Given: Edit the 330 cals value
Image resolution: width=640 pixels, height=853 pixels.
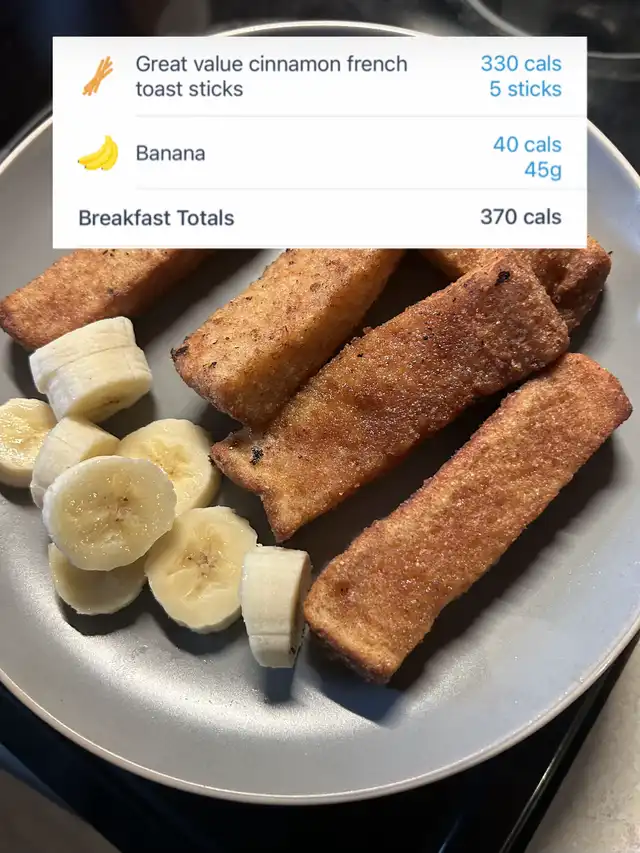Looking at the screenshot, I should [521, 64].
